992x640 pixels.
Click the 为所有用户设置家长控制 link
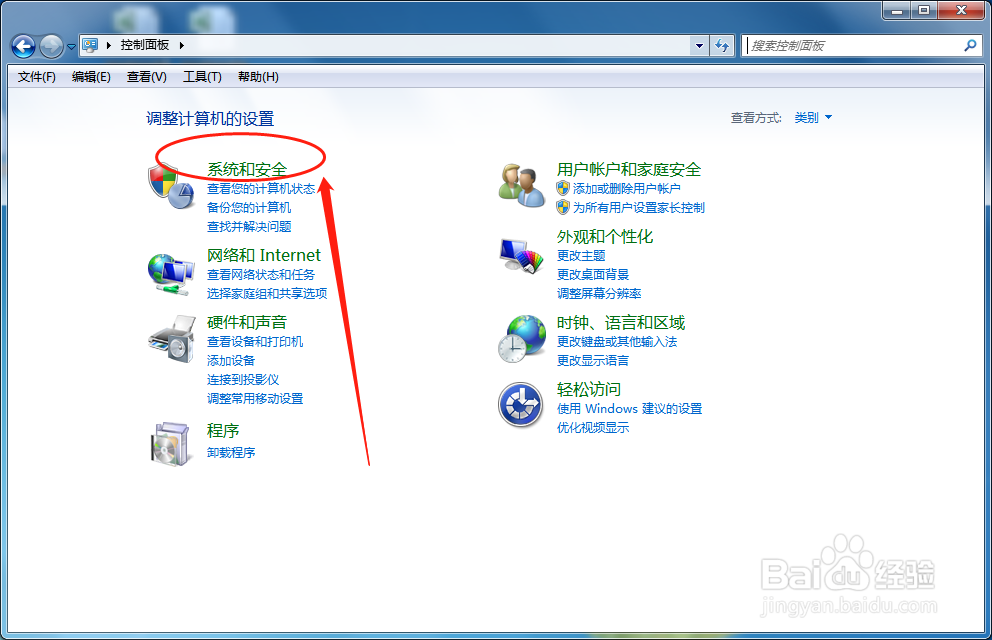click(638, 207)
